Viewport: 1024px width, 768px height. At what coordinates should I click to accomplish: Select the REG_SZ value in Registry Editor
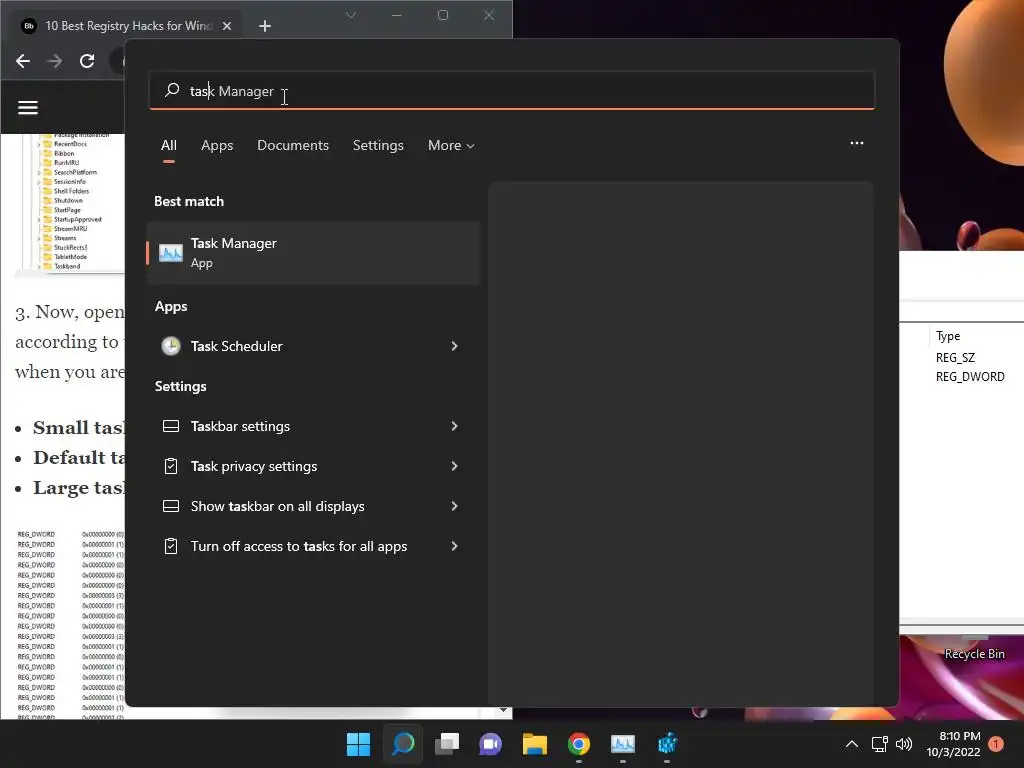(955, 357)
